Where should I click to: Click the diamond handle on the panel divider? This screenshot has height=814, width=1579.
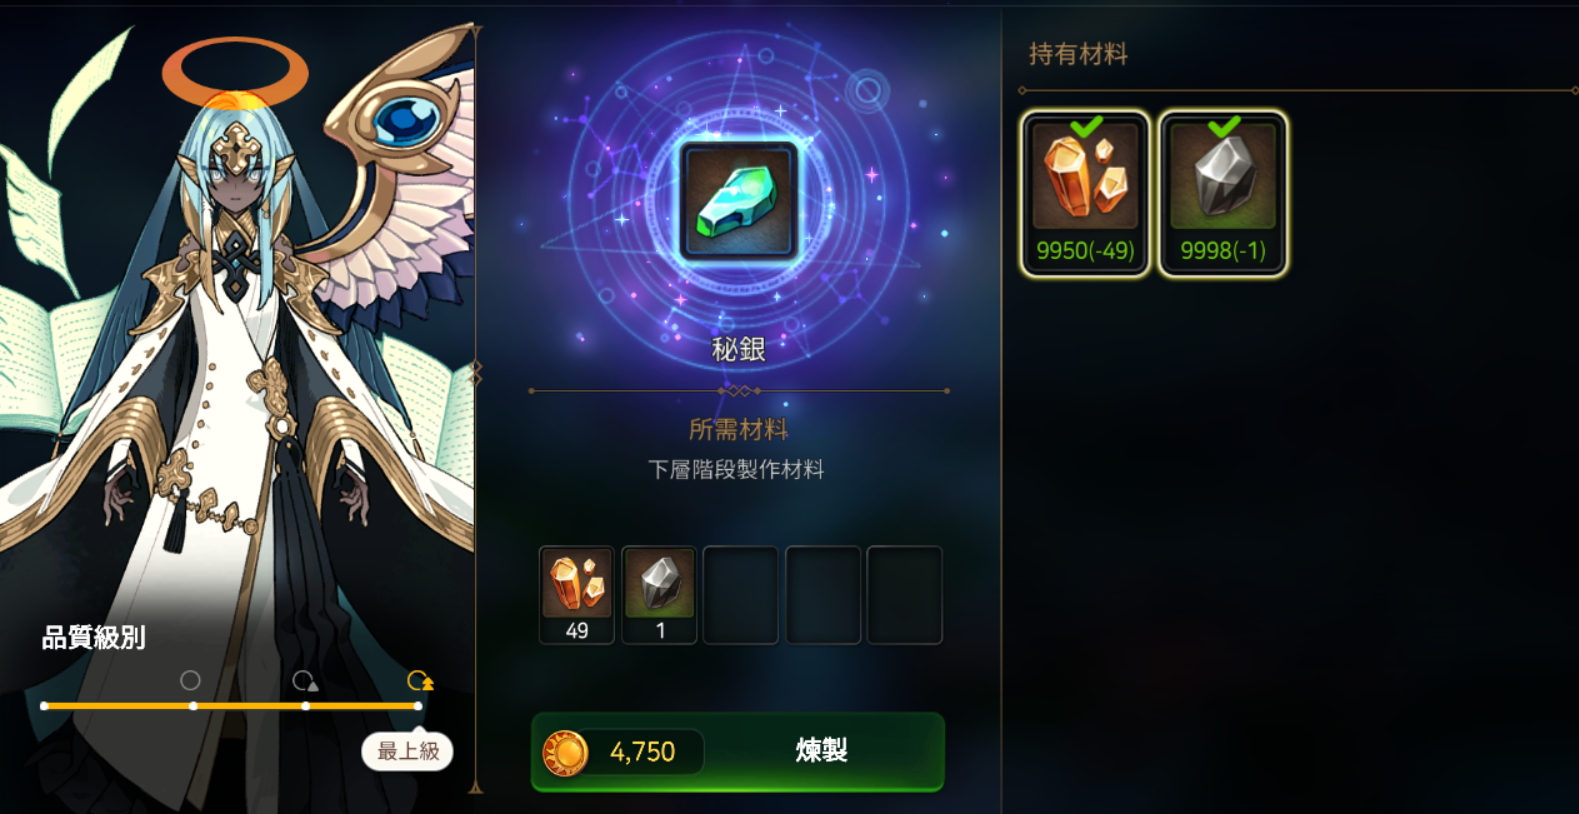tap(476, 374)
